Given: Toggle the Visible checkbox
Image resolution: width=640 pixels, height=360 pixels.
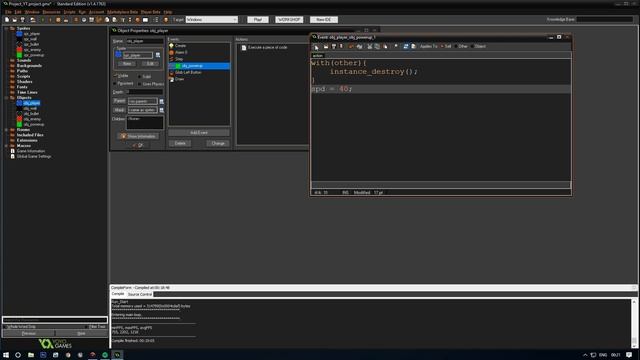Looking at the screenshot, I should [x=116, y=76].
